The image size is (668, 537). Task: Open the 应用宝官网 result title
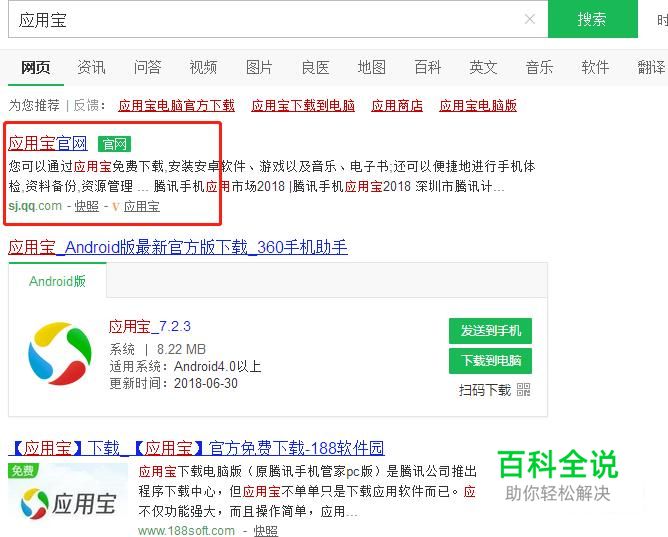coord(48,144)
